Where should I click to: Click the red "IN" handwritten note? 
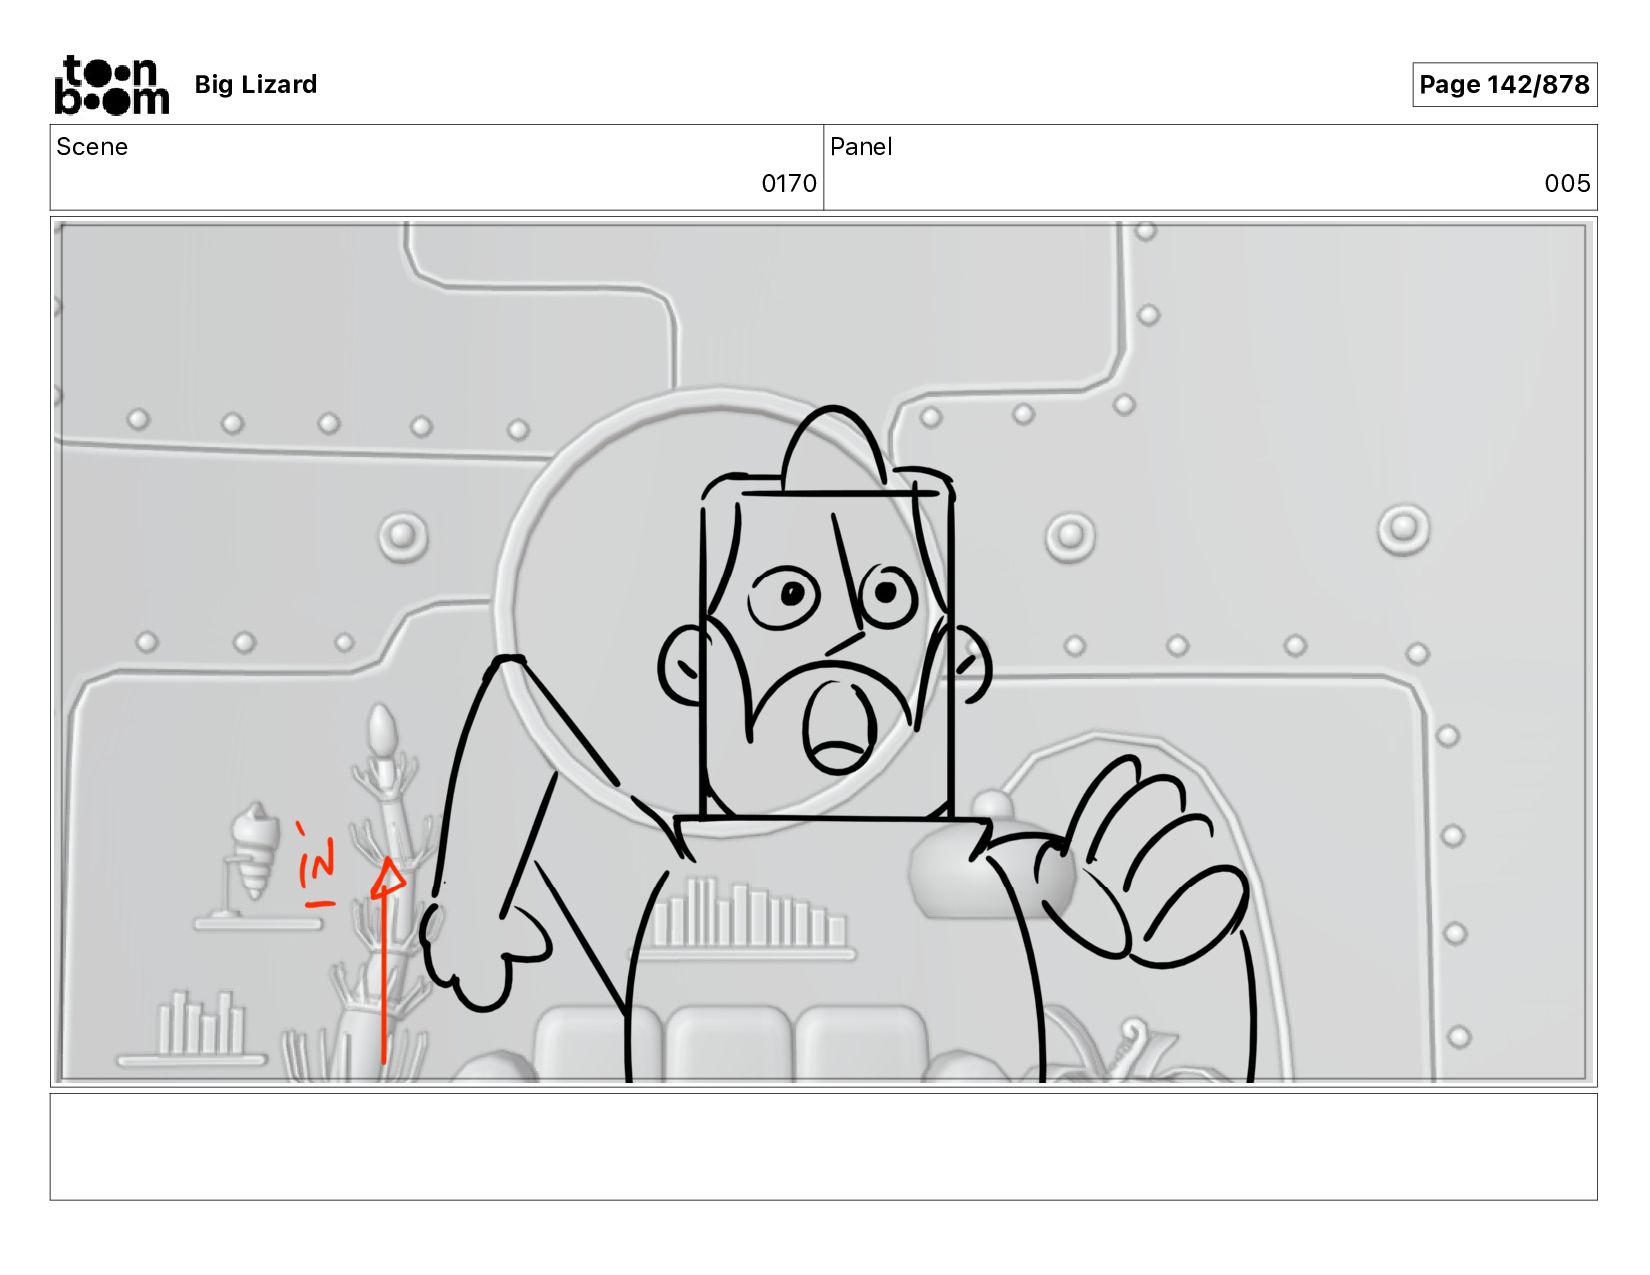[317, 865]
